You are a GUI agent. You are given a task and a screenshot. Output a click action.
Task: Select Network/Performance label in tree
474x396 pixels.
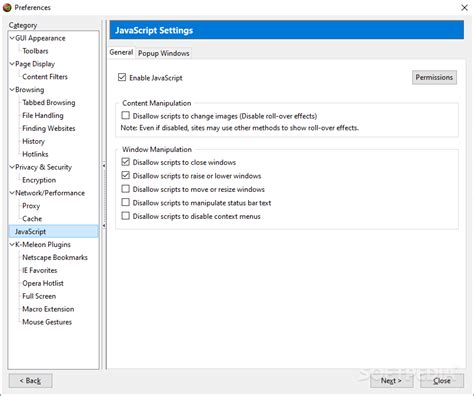coord(50,193)
